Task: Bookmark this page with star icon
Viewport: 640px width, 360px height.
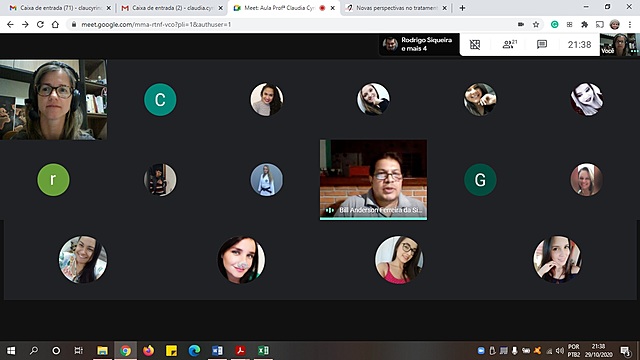Action: tap(536, 24)
